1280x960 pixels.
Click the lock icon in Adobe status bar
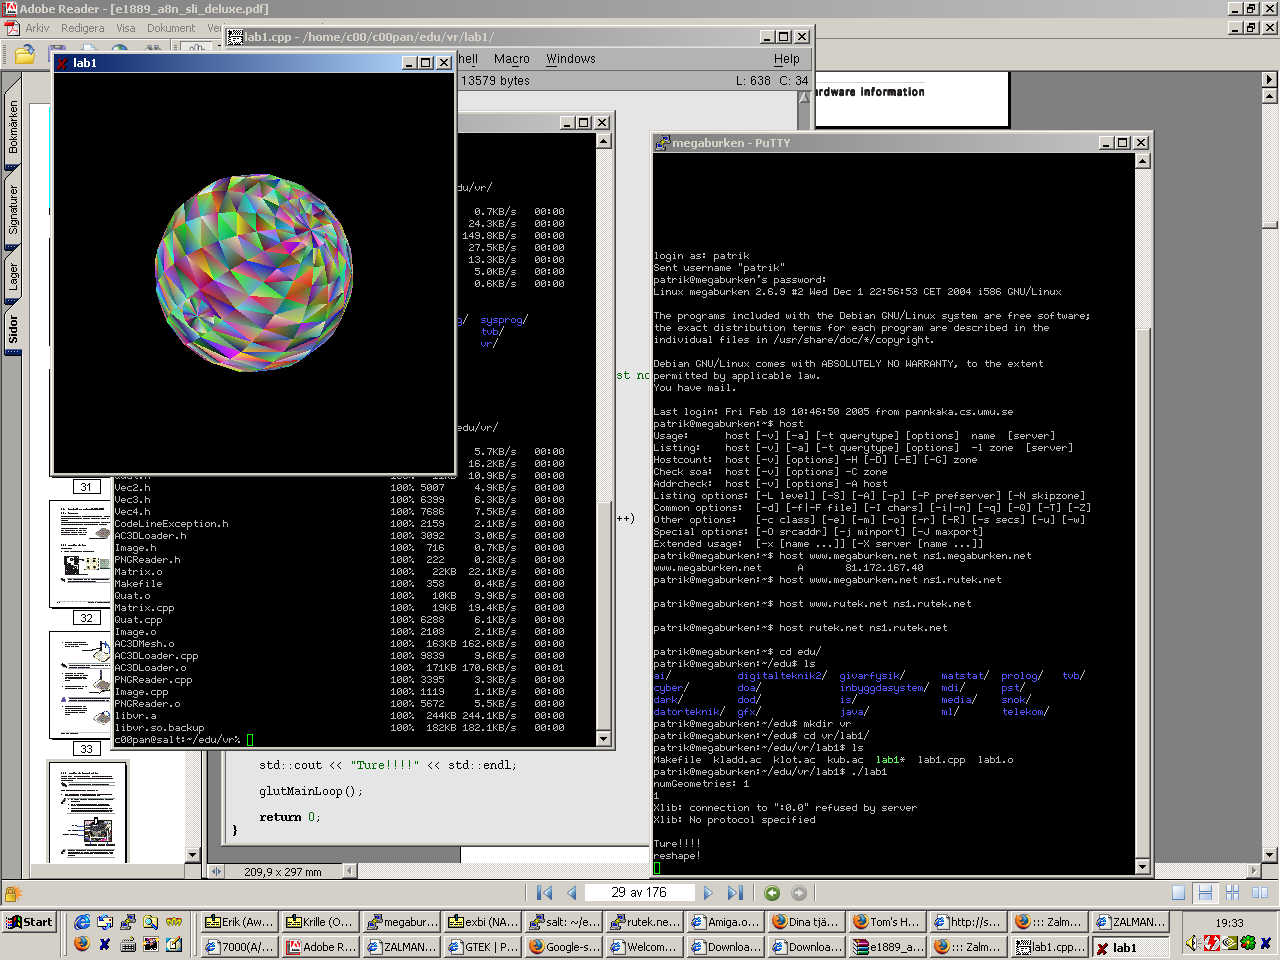[x=13, y=893]
